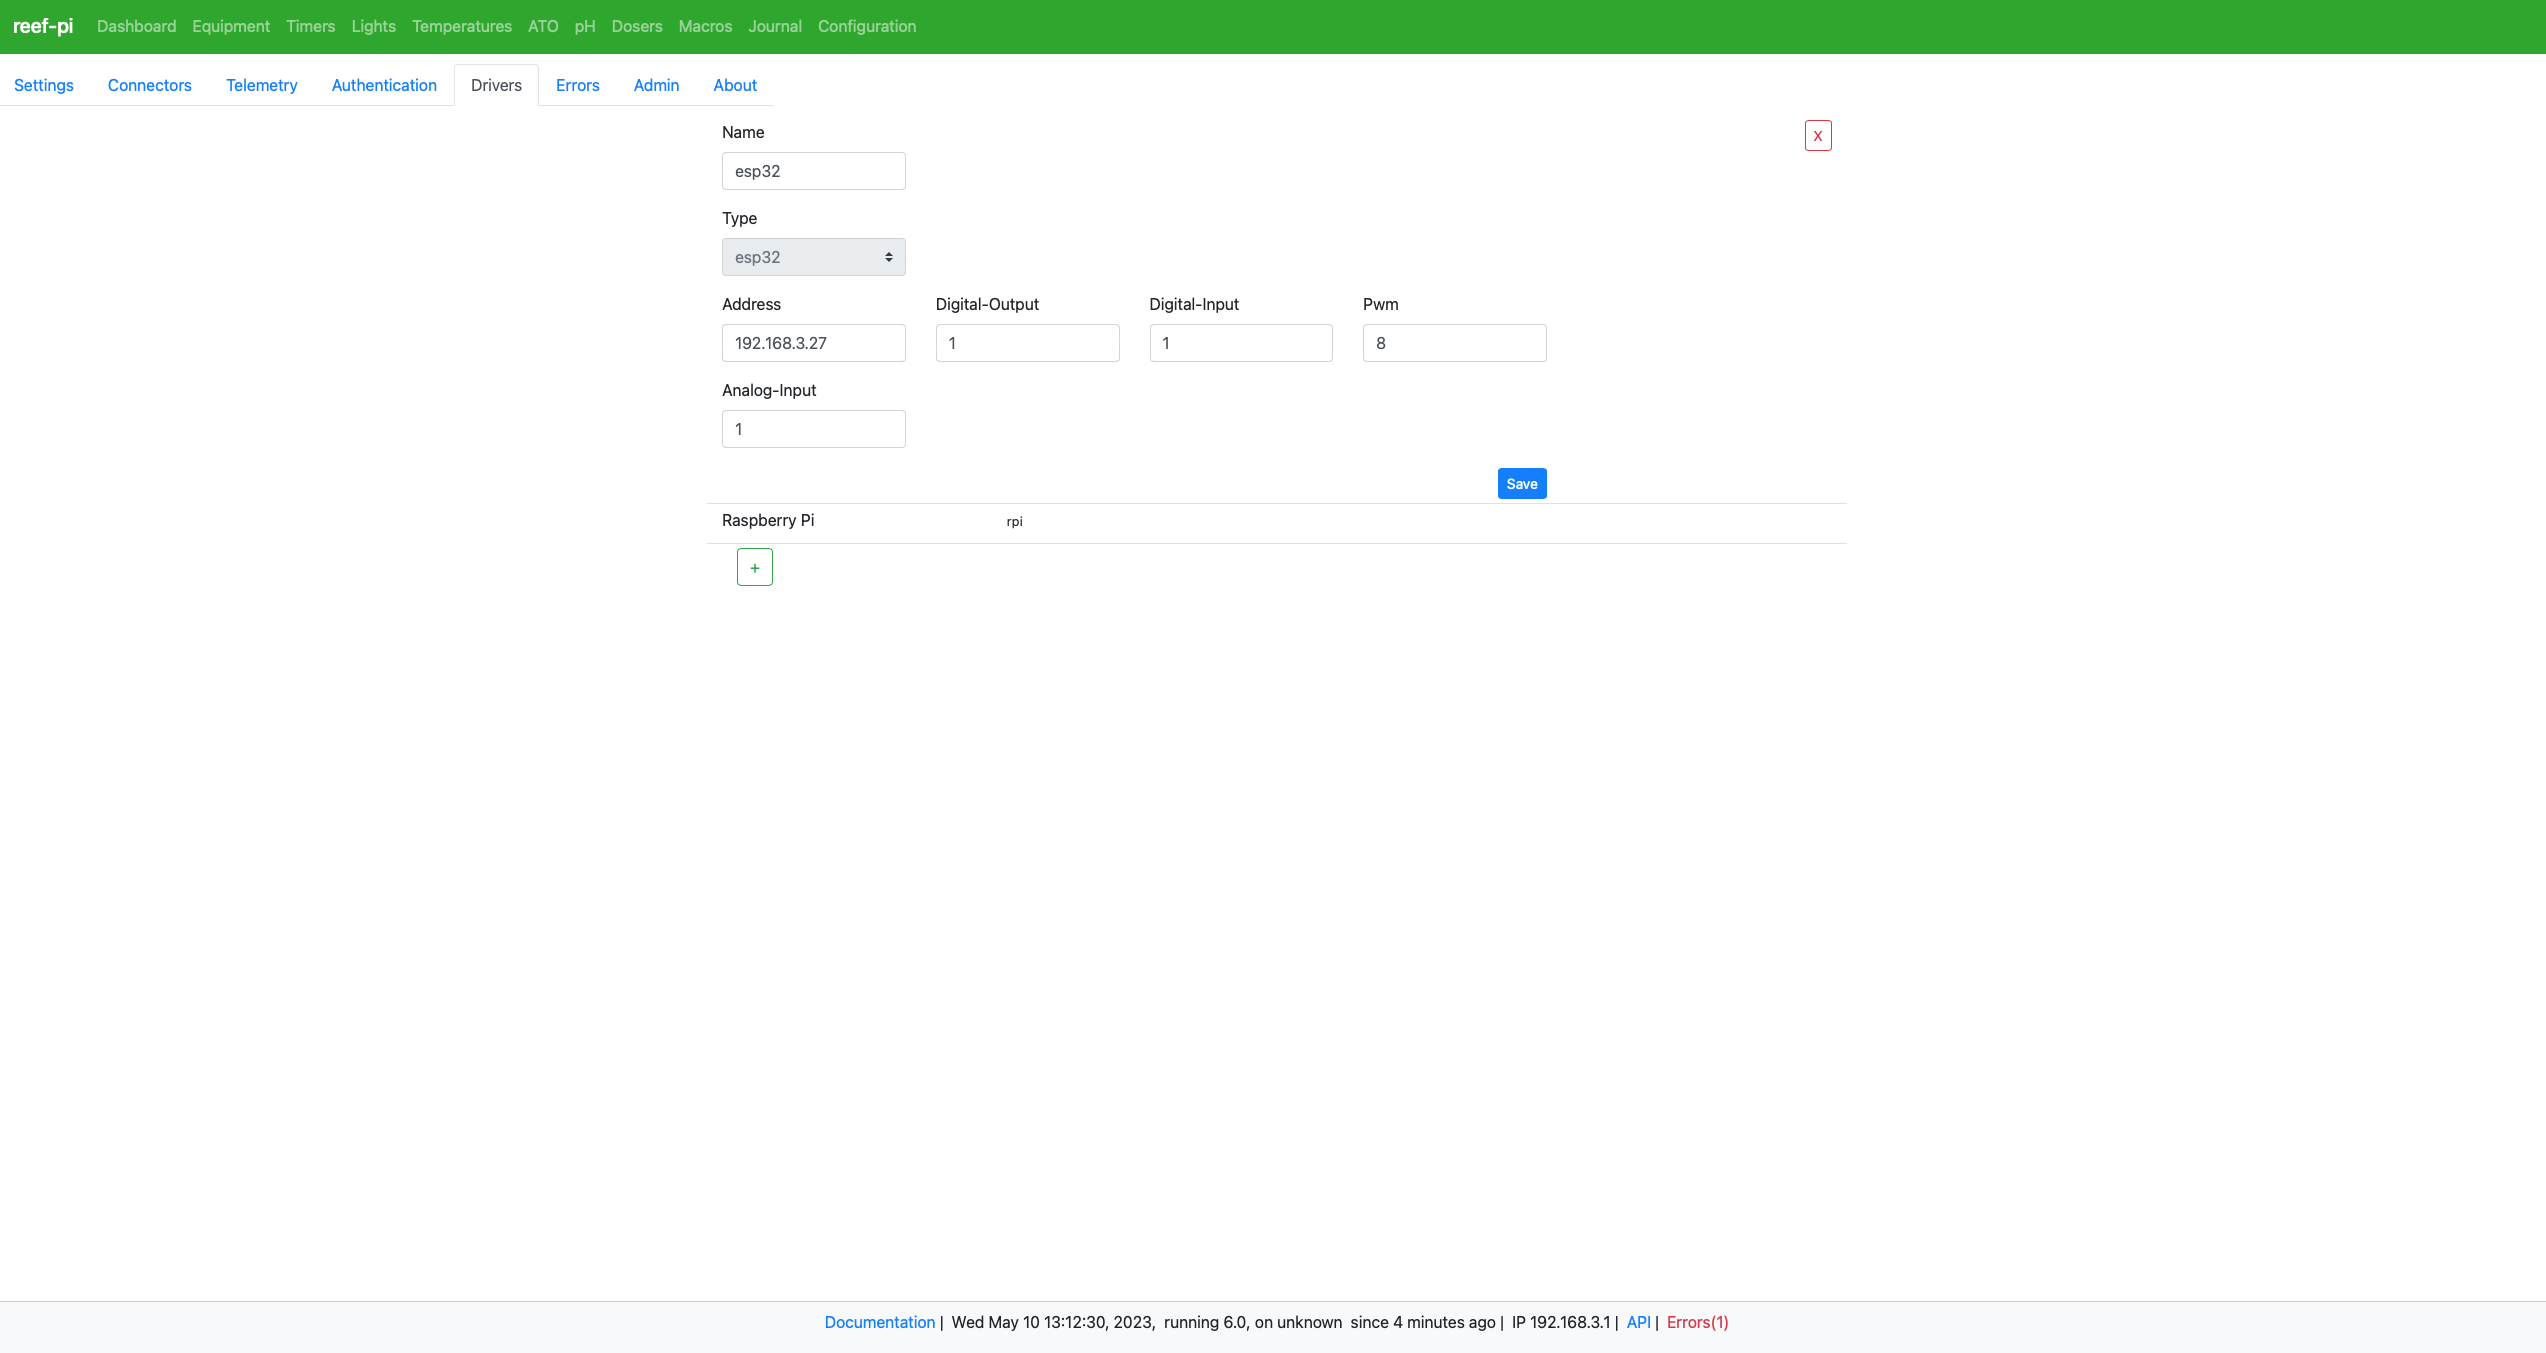Click the Drivers tab
This screenshot has width=2546, height=1353.
click(x=496, y=85)
